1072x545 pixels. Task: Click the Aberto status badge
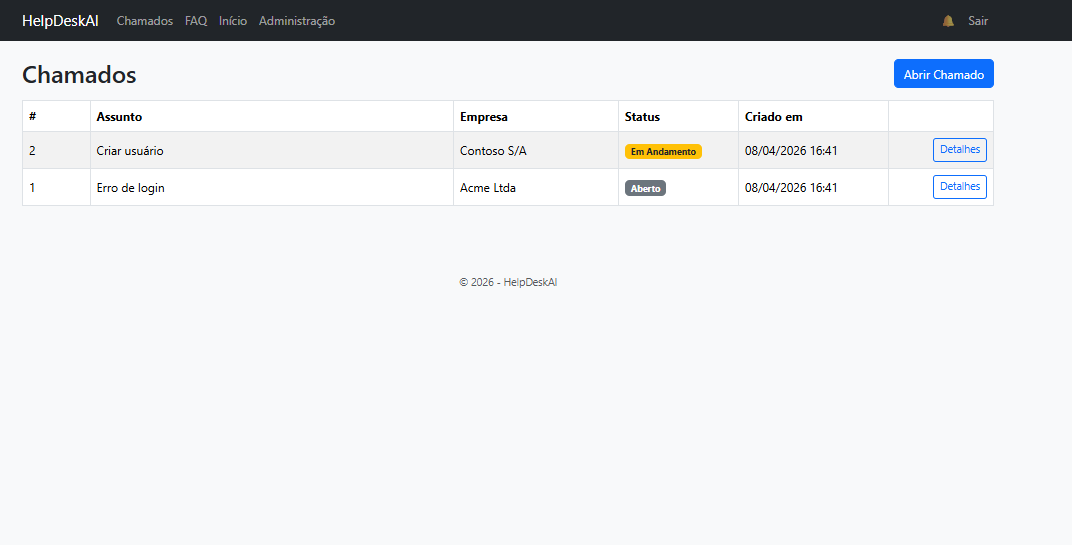(645, 189)
